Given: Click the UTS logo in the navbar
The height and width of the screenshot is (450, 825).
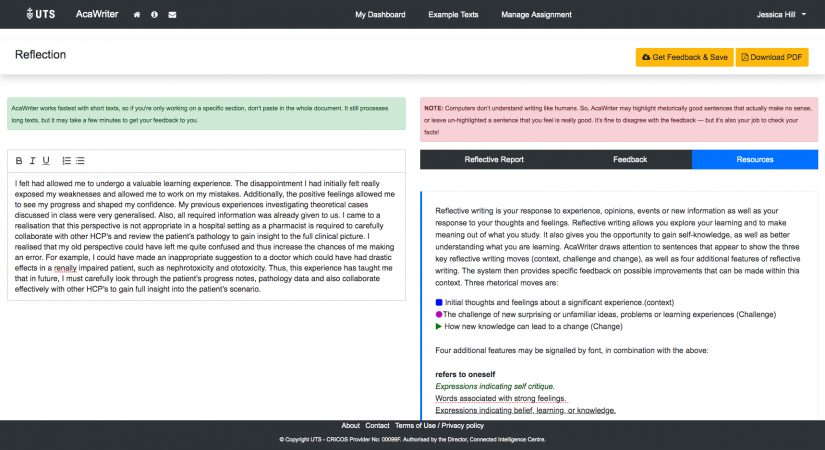Looking at the screenshot, I should [41, 14].
